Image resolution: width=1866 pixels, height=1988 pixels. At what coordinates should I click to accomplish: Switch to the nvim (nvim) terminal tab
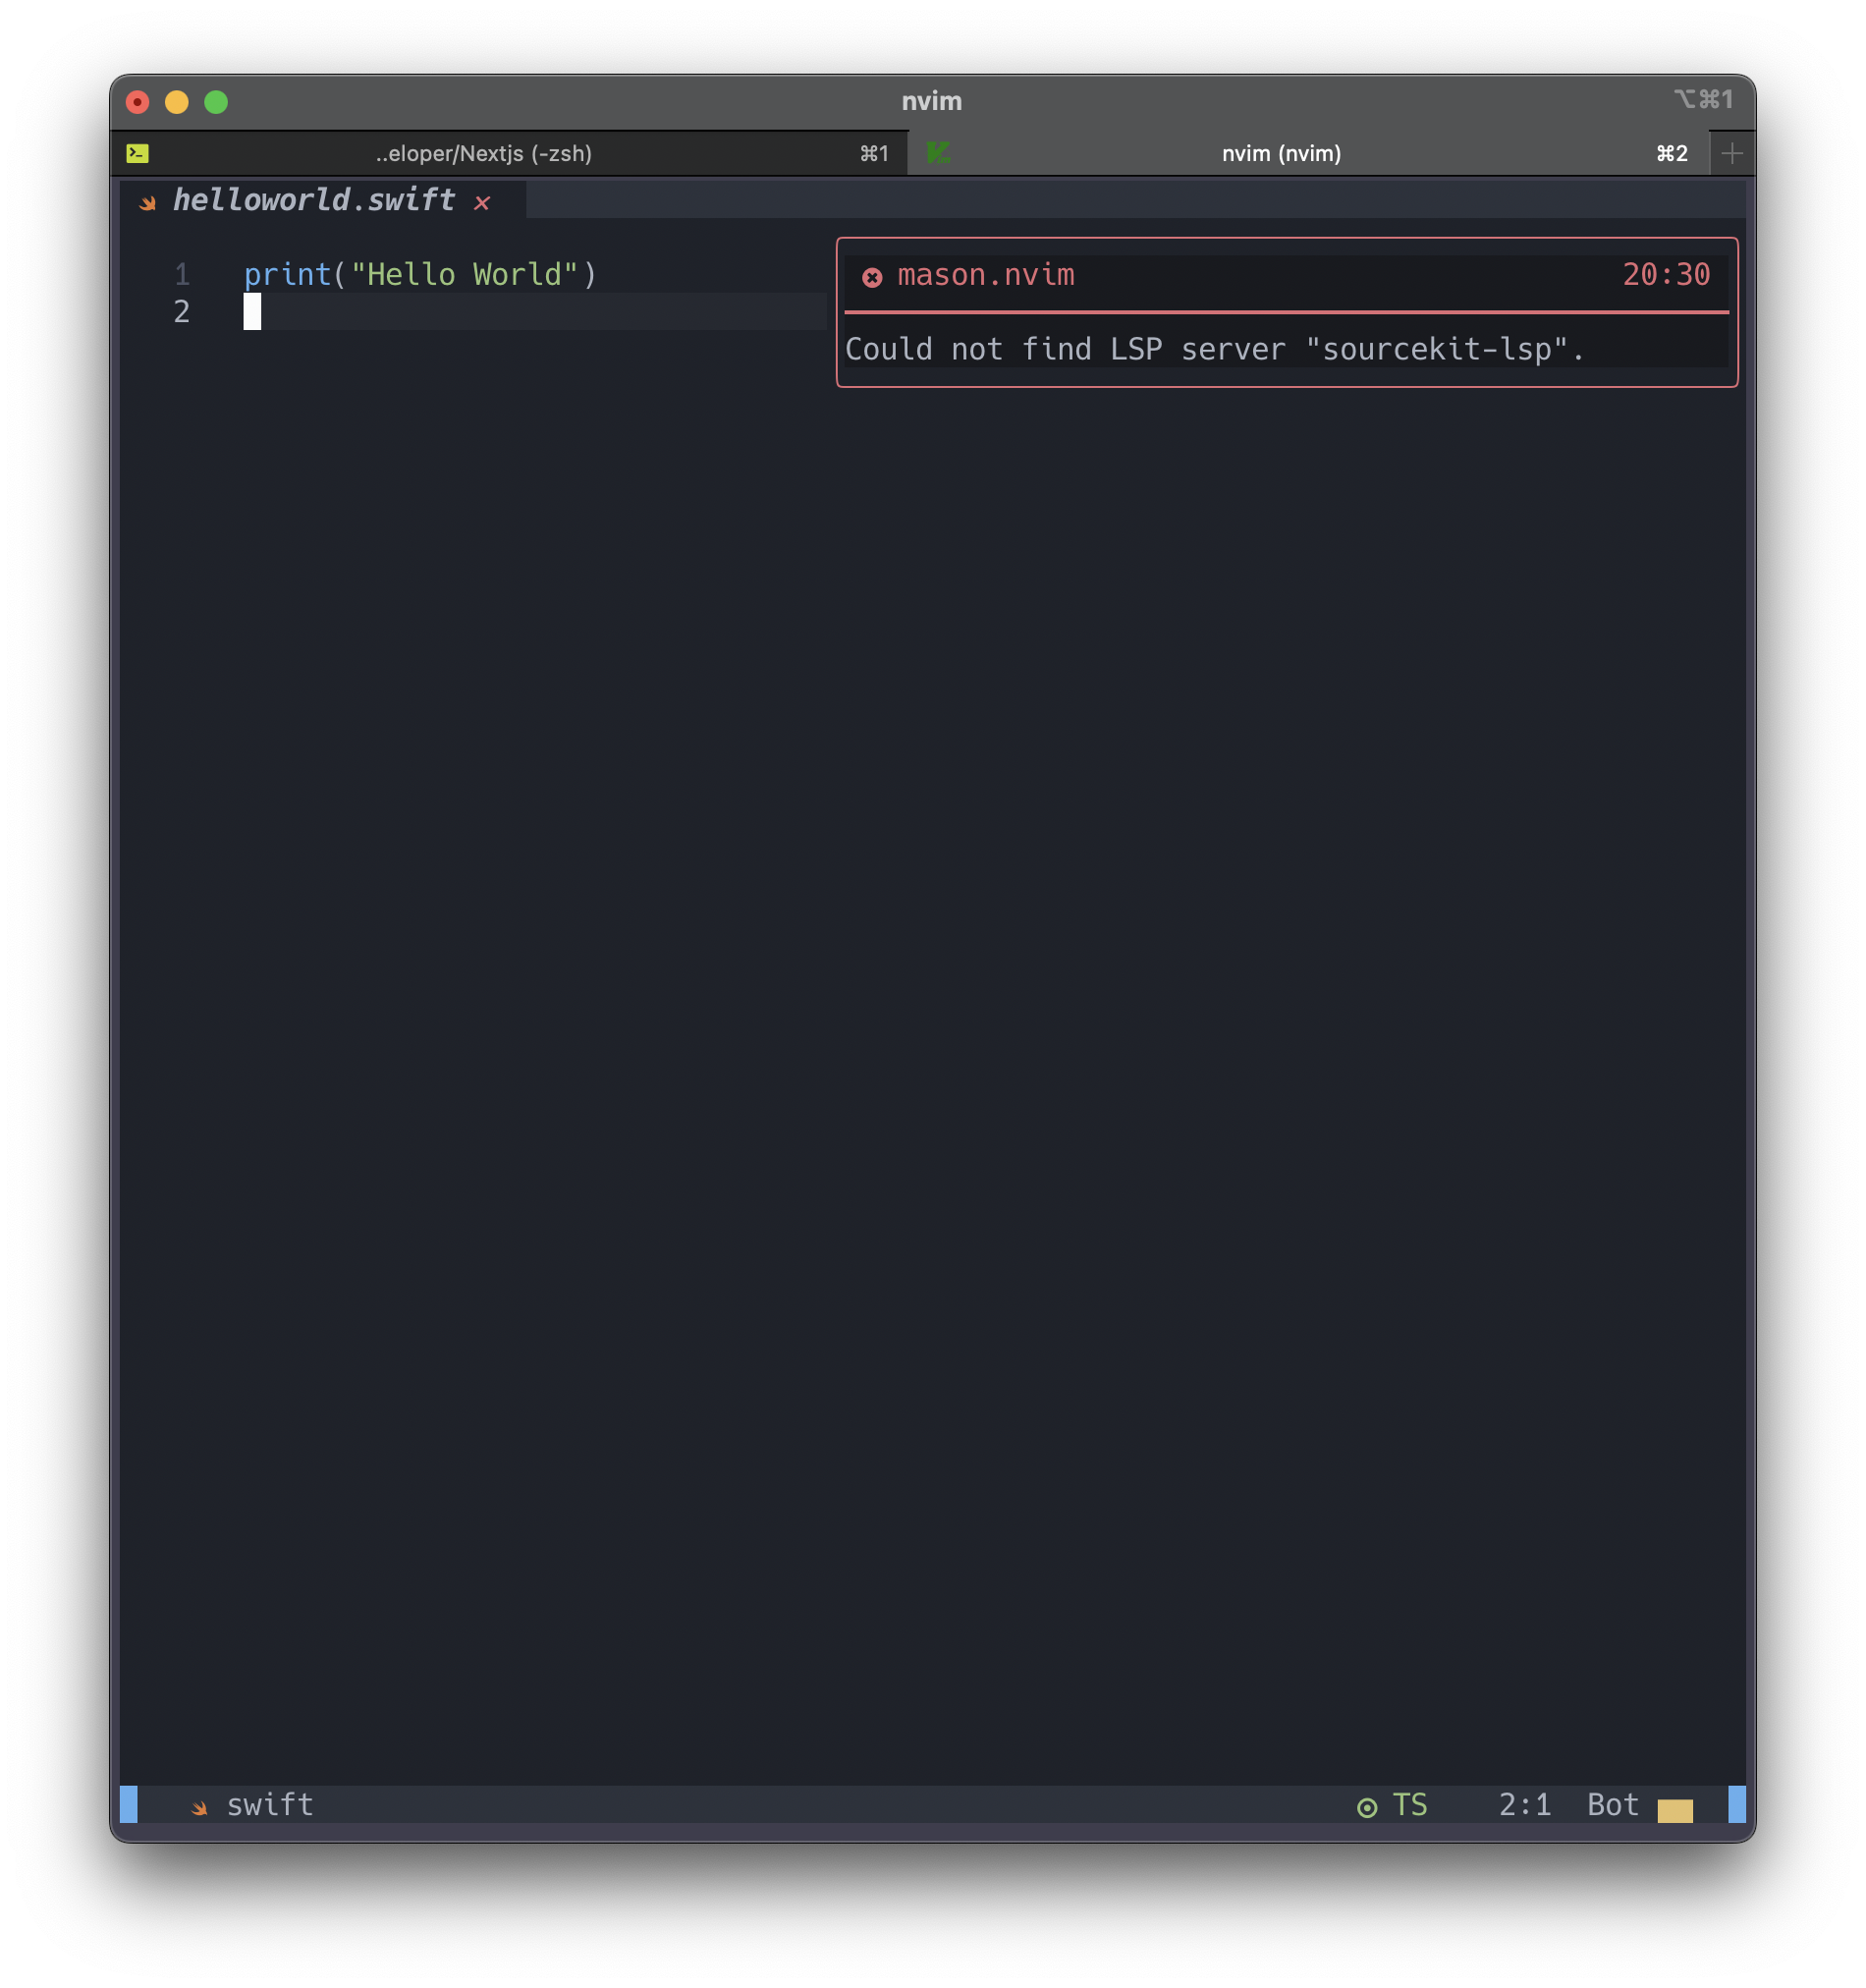point(1308,153)
